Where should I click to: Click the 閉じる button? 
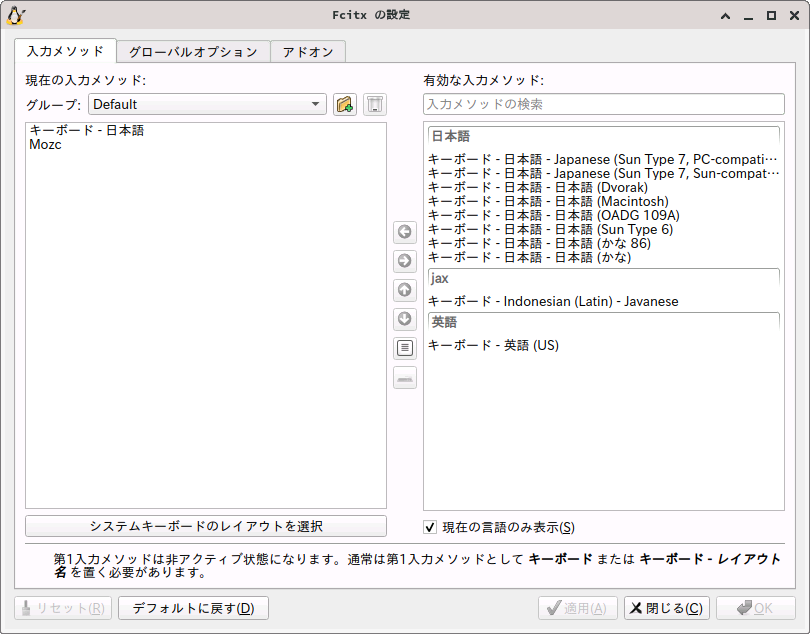tap(666, 608)
